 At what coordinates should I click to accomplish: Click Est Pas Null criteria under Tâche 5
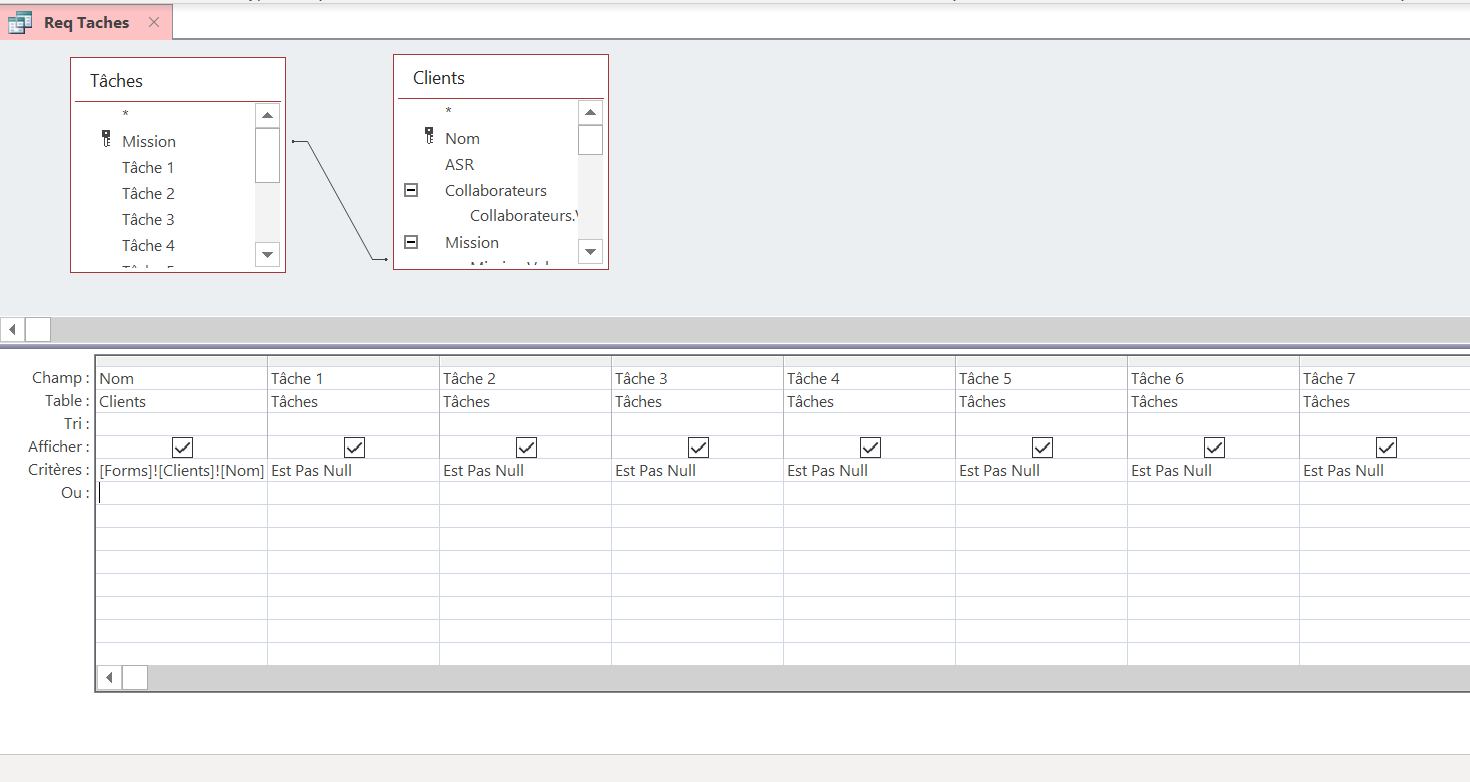click(x=1041, y=470)
